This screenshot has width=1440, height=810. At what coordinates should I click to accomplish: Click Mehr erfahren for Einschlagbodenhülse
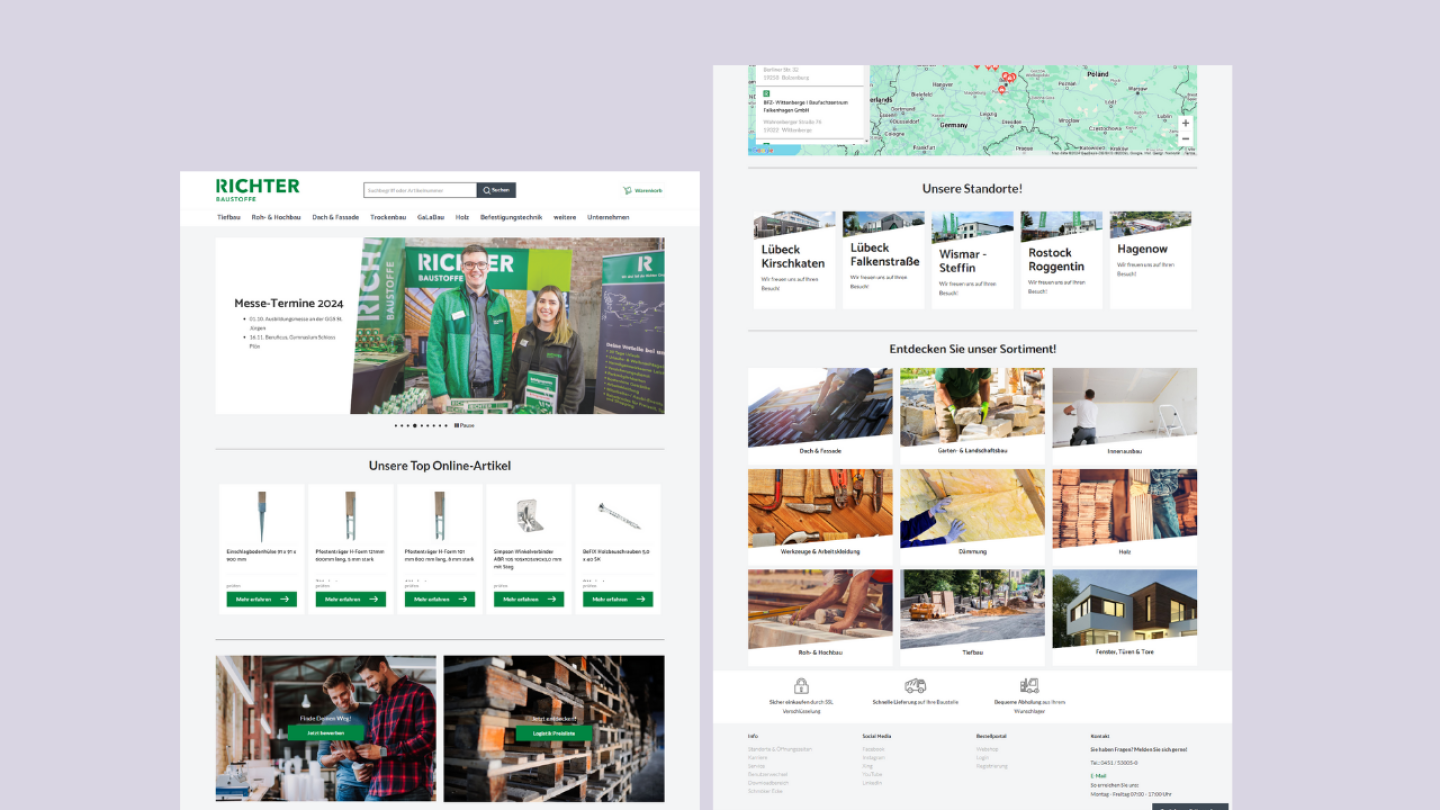(262, 599)
